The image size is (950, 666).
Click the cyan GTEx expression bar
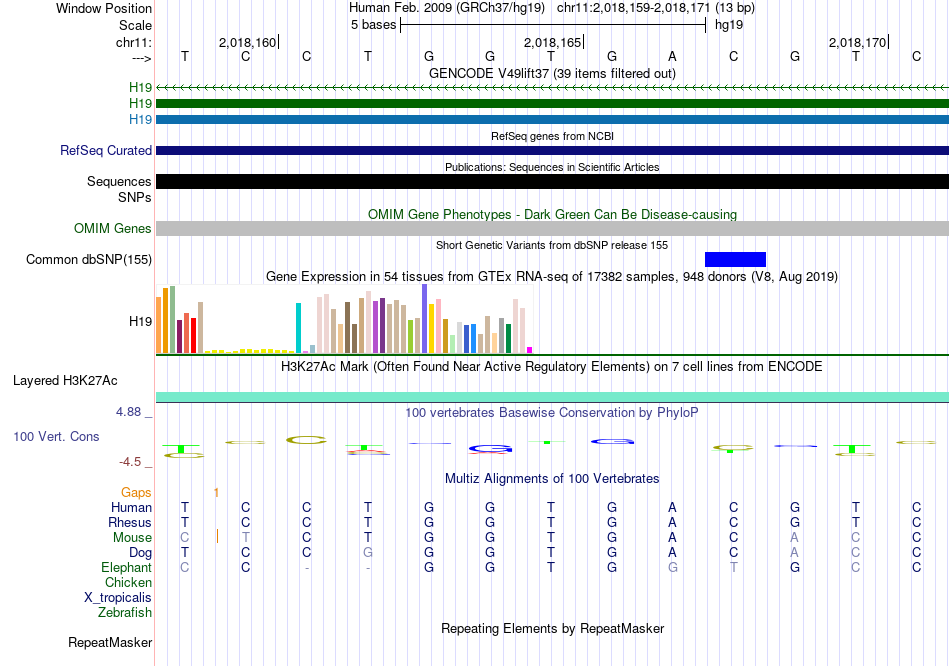[298, 328]
